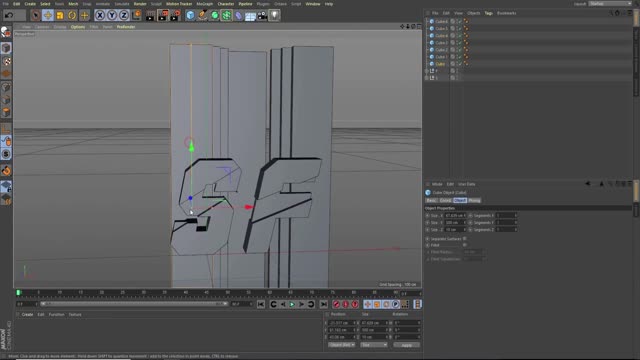
Task: Select the Live Selection arrow tool
Action: [x=36, y=16]
